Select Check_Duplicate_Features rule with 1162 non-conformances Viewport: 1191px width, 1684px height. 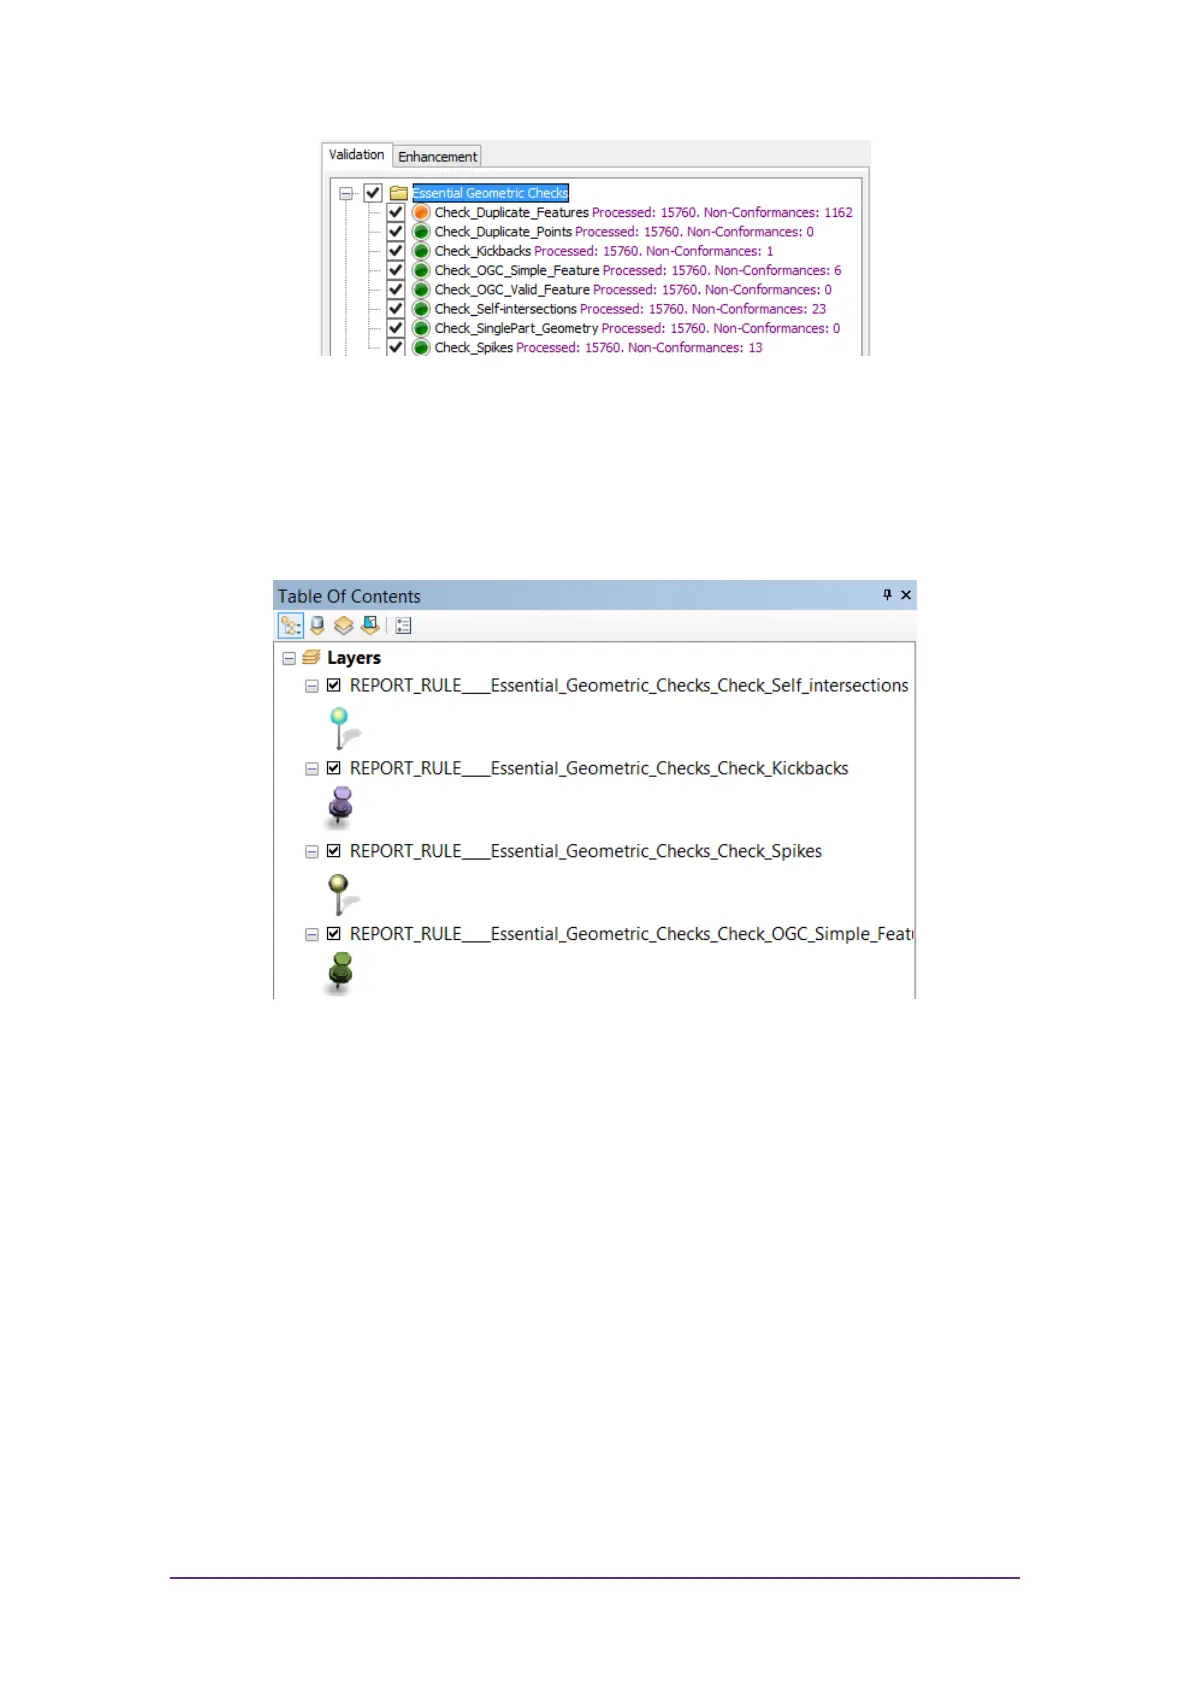coord(643,212)
